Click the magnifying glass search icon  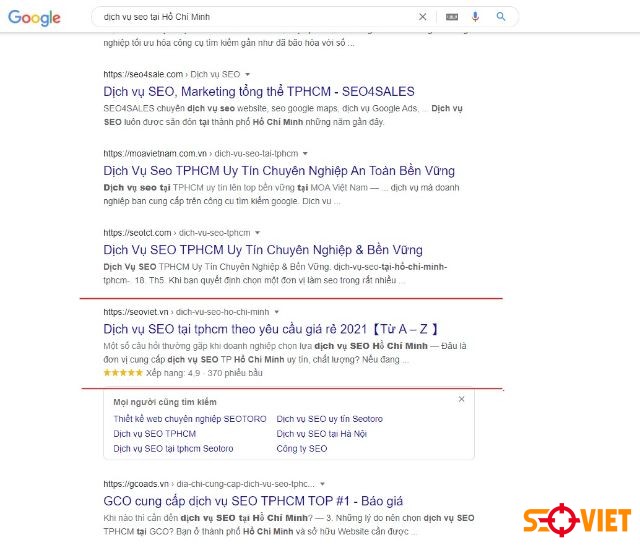pyautogui.click(x=501, y=17)
